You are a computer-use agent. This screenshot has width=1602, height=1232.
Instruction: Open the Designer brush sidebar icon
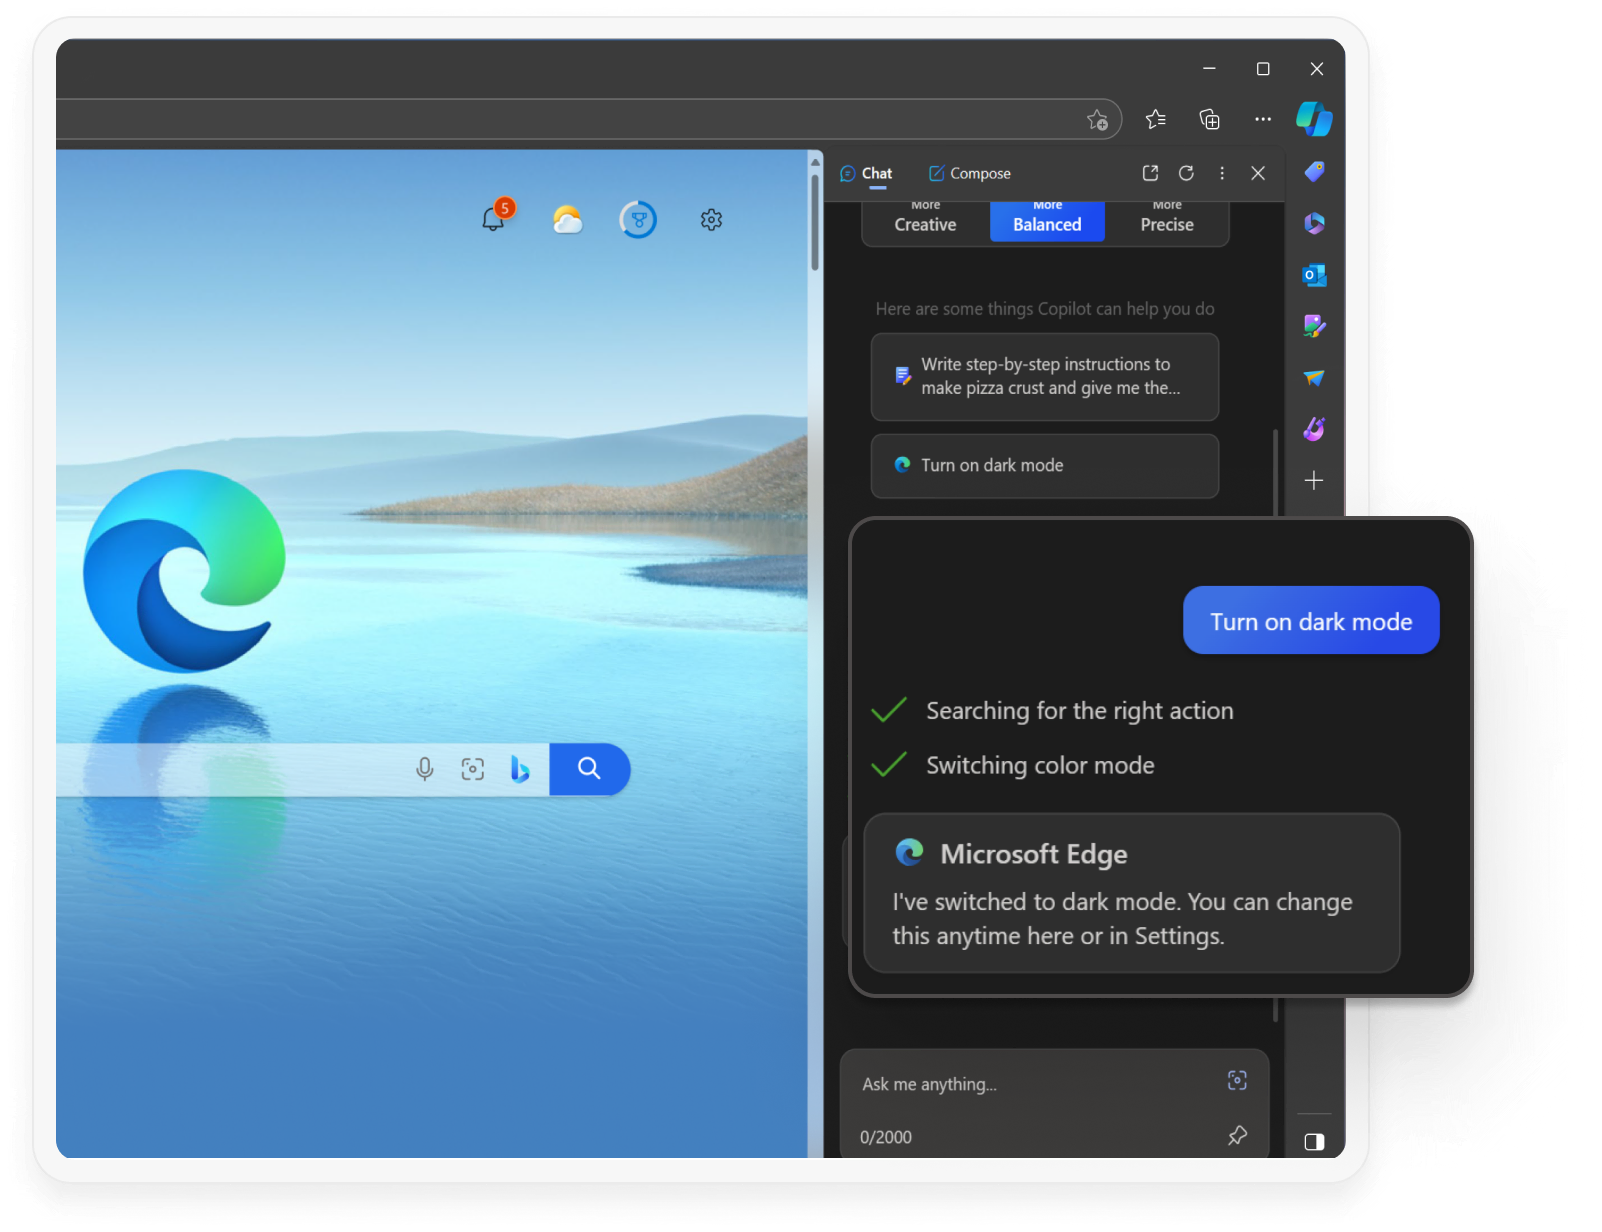point(1313,326)
